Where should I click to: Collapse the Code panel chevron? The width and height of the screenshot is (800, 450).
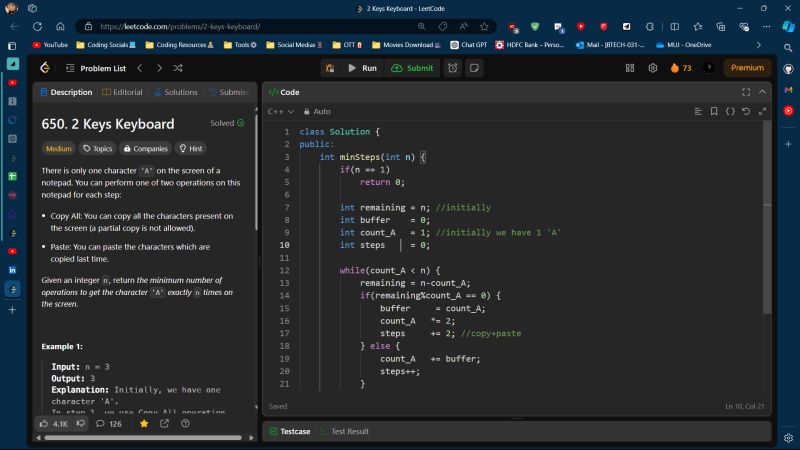click(762, 92)
